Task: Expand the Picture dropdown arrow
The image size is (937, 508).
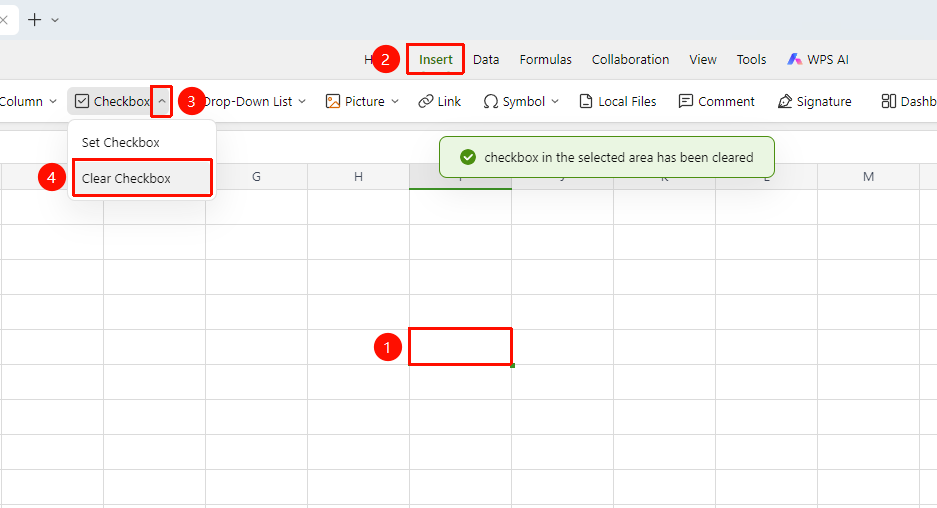Action: pos(395,102)
